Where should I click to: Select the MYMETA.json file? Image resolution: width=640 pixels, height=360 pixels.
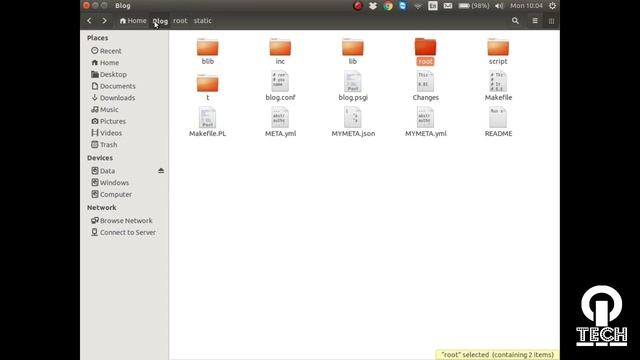(x=353, y=122)
